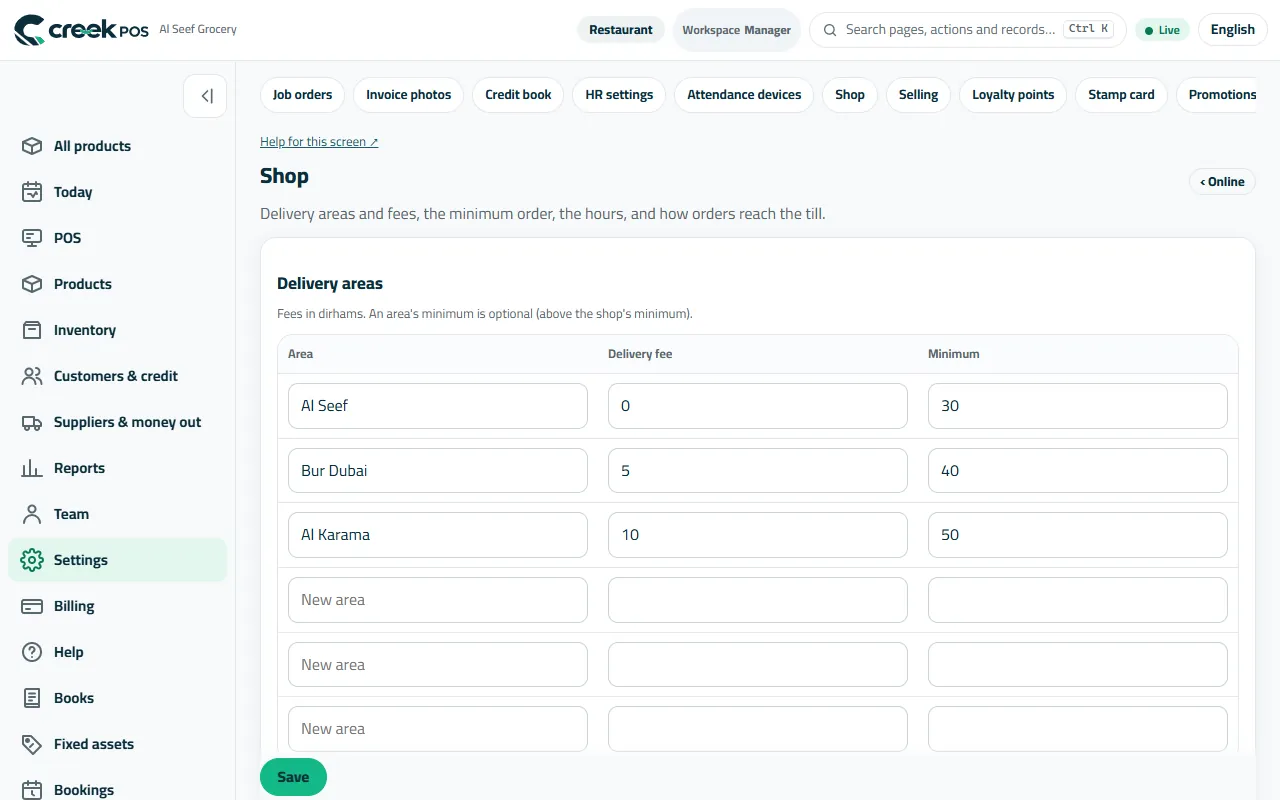
Task: Switch to the Stamp card tab
Action: point(1121,95)
